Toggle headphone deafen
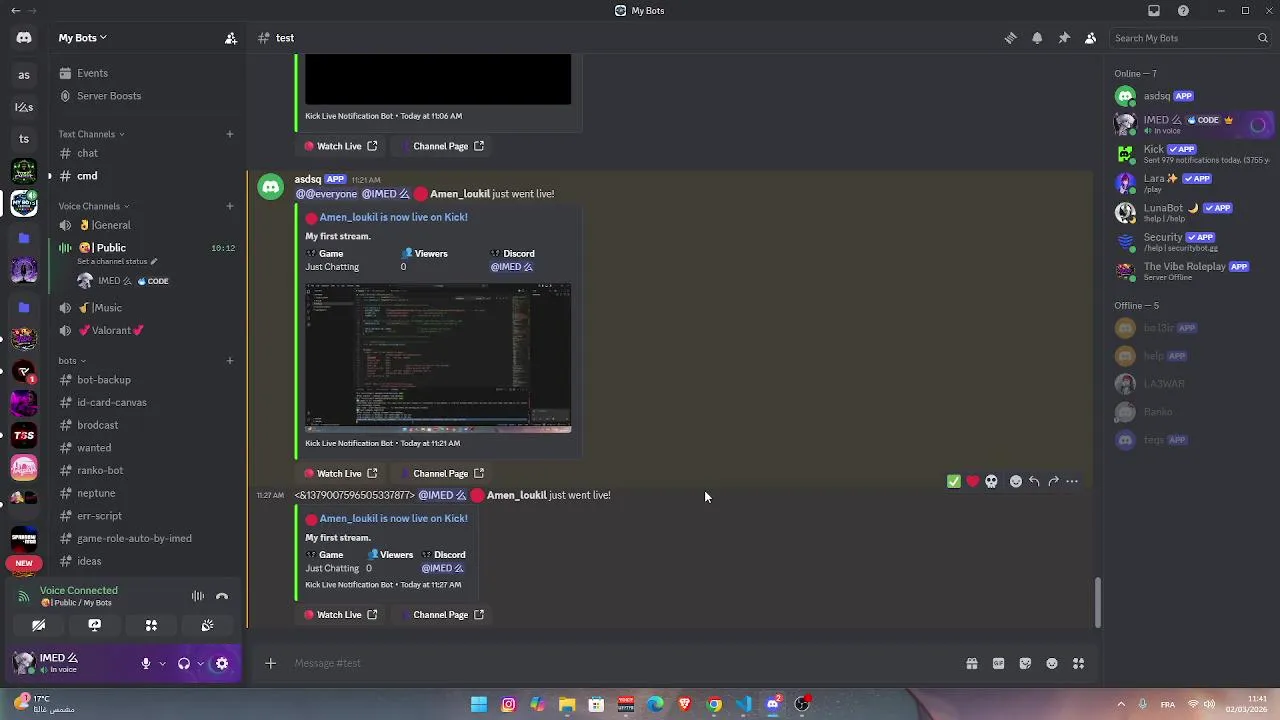The image size is (1280, 720). click(x=184, y=664)
